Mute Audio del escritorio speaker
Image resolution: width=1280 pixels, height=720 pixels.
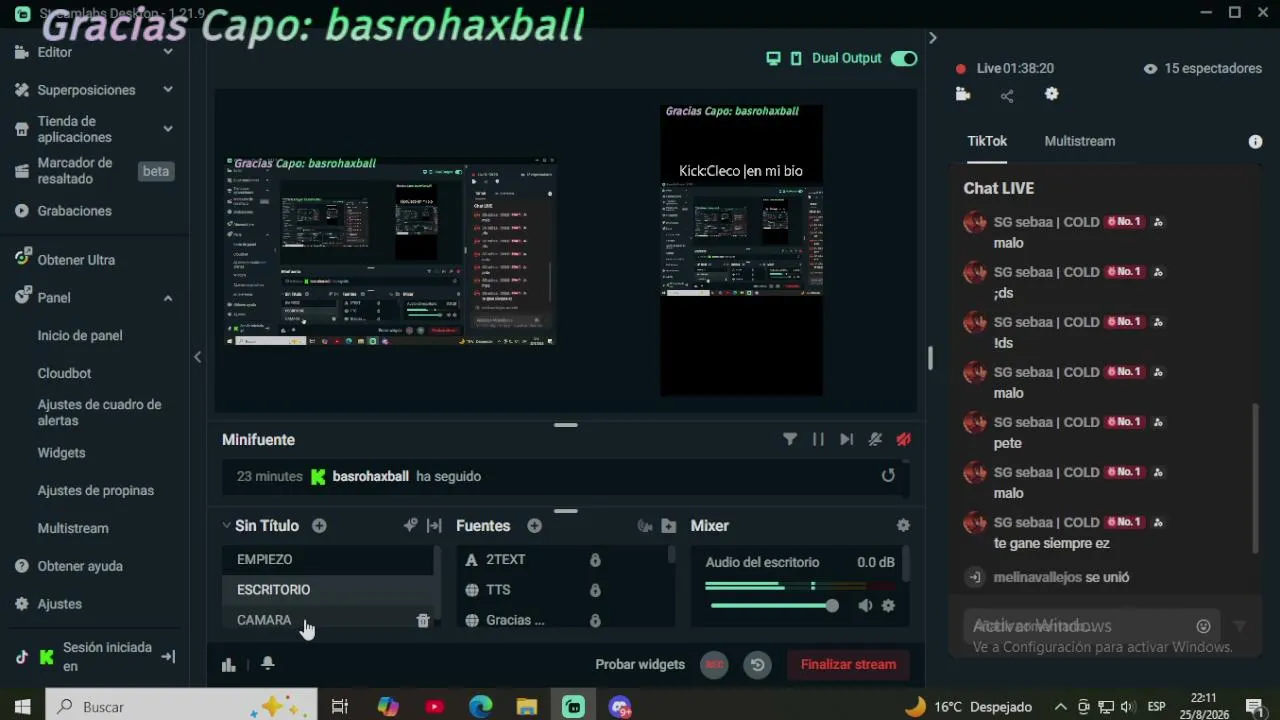(x=865, y=606)
